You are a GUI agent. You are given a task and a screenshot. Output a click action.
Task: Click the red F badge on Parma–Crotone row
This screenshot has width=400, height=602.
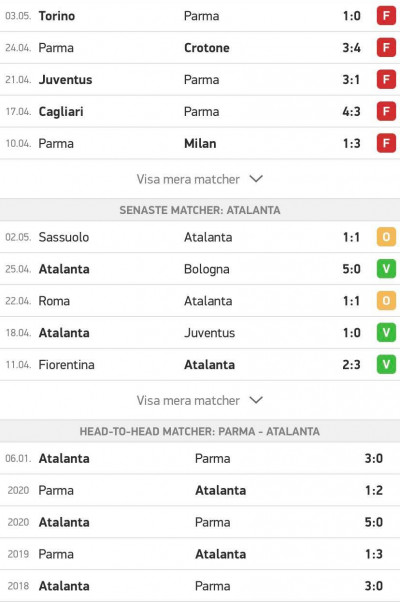(x=386, y=48)
